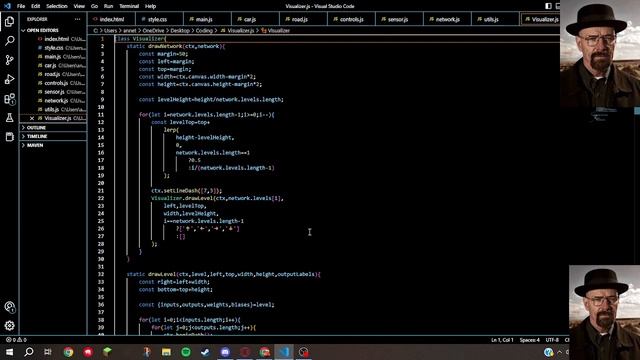
Task: Open the Source Control view
Action: click(x=9, y=60)
